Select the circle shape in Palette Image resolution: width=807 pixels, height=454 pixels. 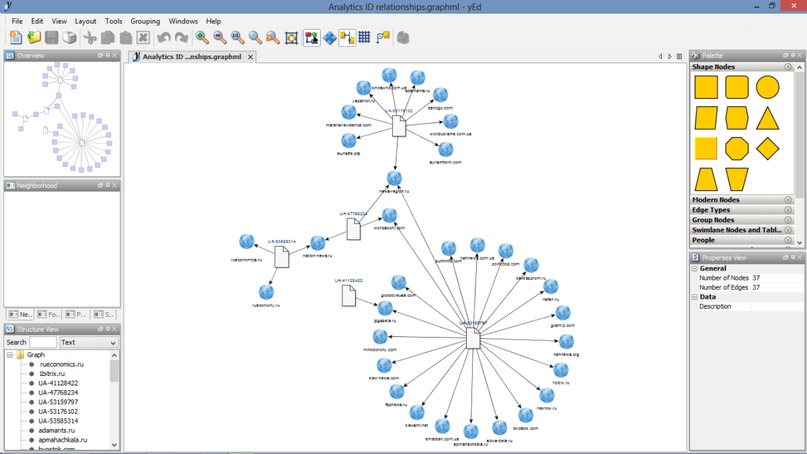click(767, 87)
